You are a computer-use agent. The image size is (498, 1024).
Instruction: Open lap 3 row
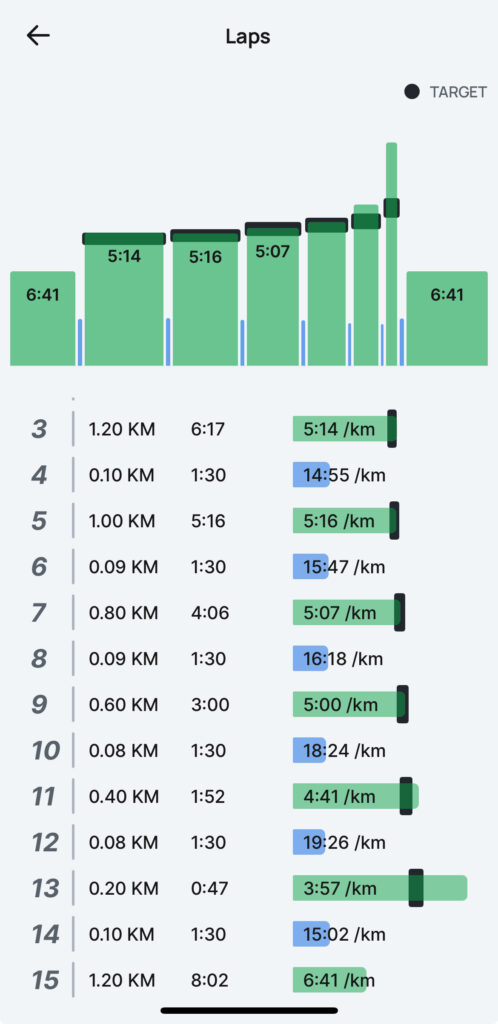pyautogui.click(x=249, y=429)
